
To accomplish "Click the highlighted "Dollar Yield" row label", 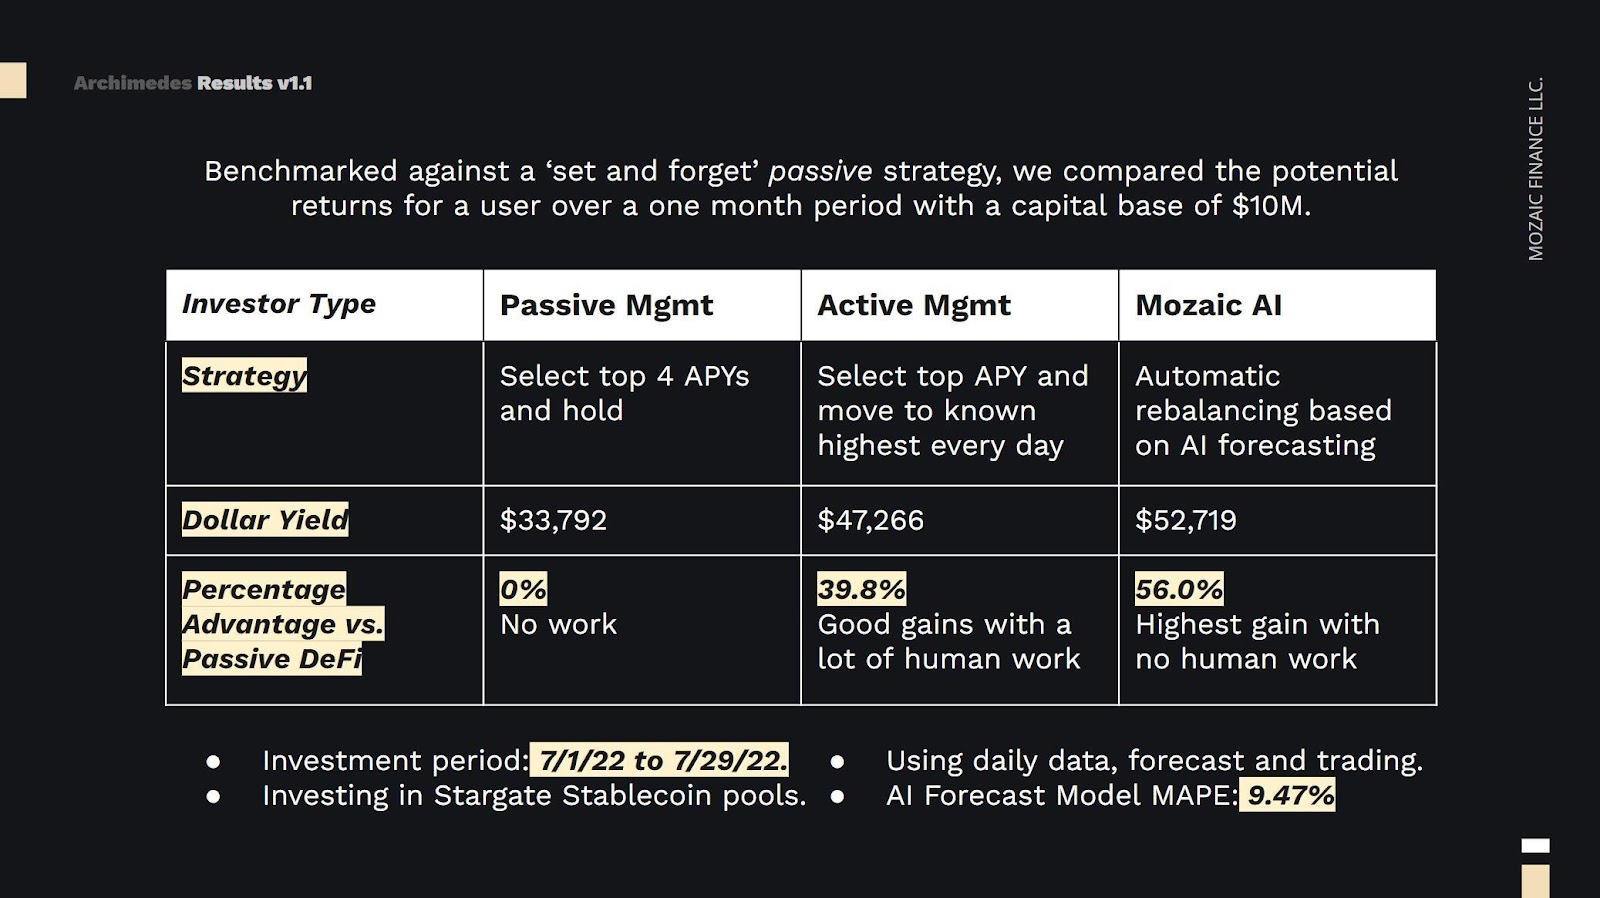I will 265,520.
